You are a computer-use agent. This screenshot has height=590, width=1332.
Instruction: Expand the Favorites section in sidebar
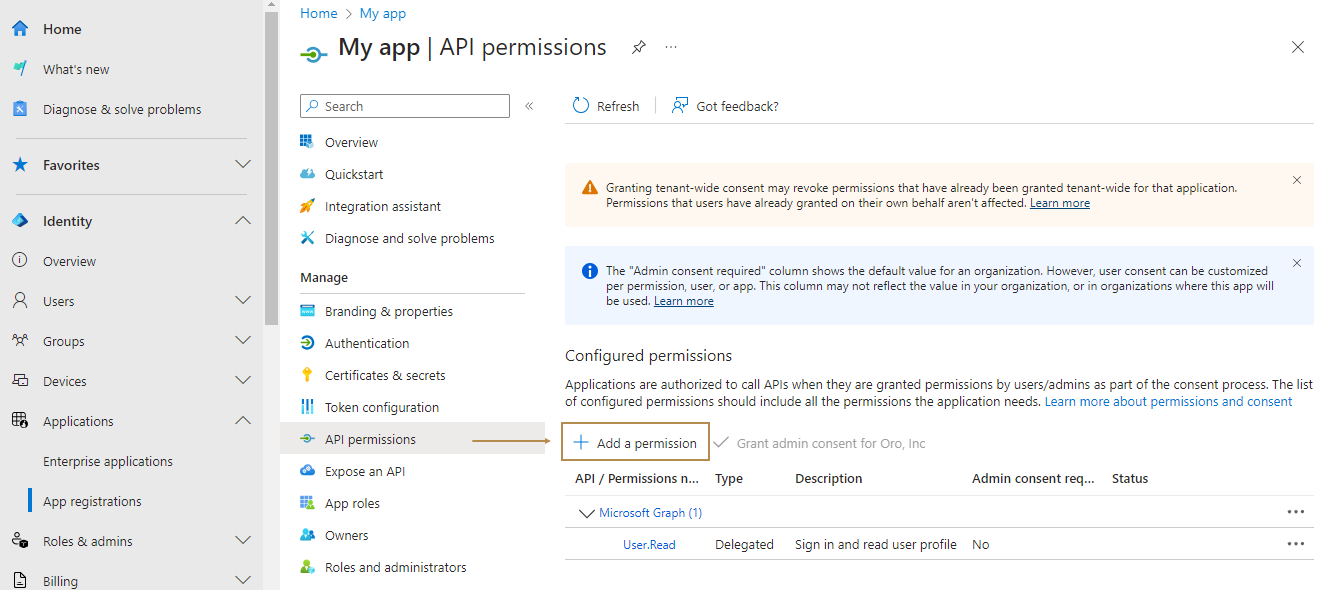pos(242,165)
